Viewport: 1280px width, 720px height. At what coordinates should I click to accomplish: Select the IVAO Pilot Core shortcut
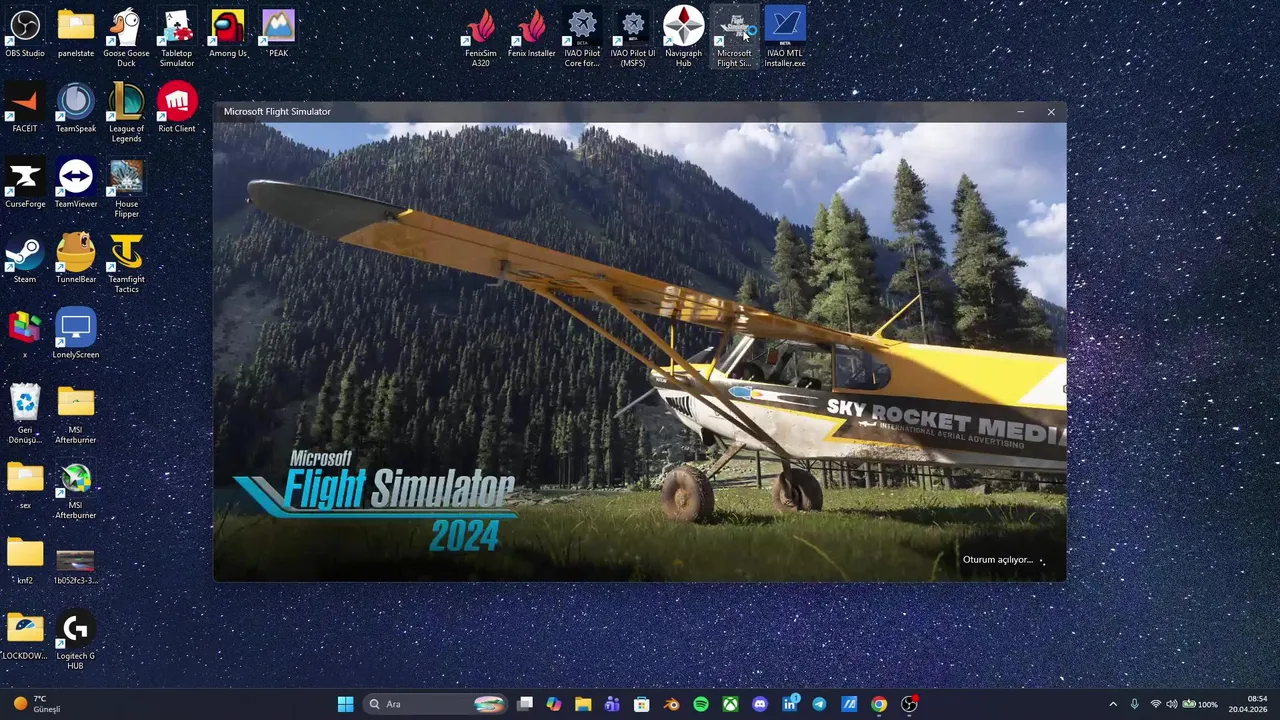click(x=582, y=37)
